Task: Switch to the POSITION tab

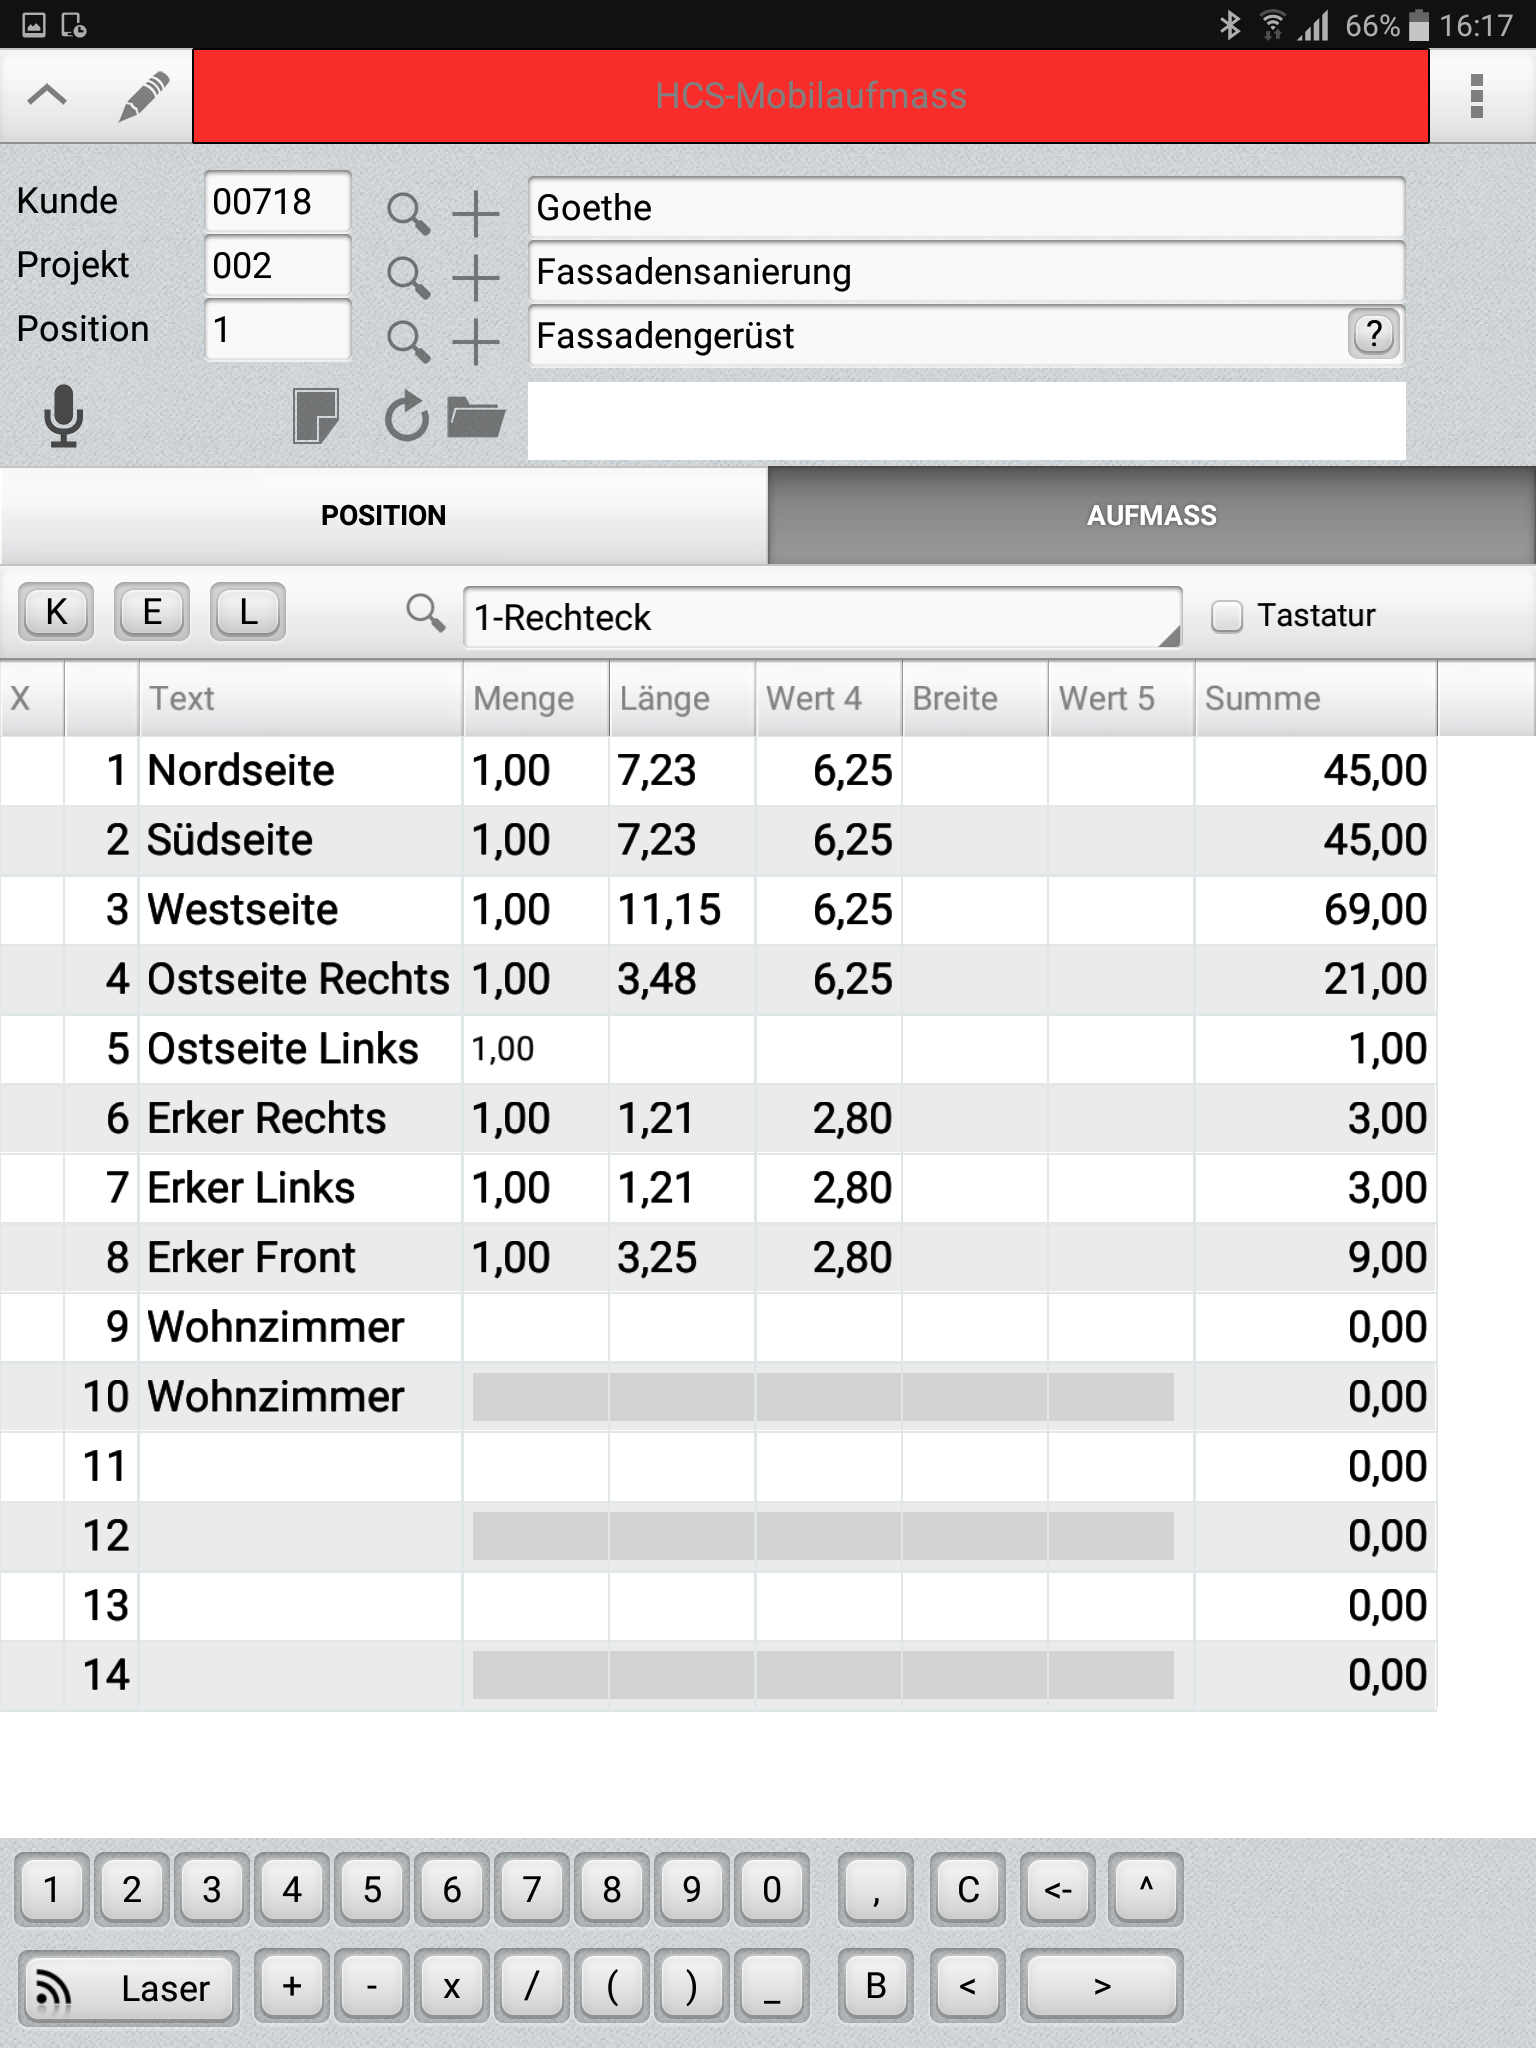Action: (x=383, y=516)
